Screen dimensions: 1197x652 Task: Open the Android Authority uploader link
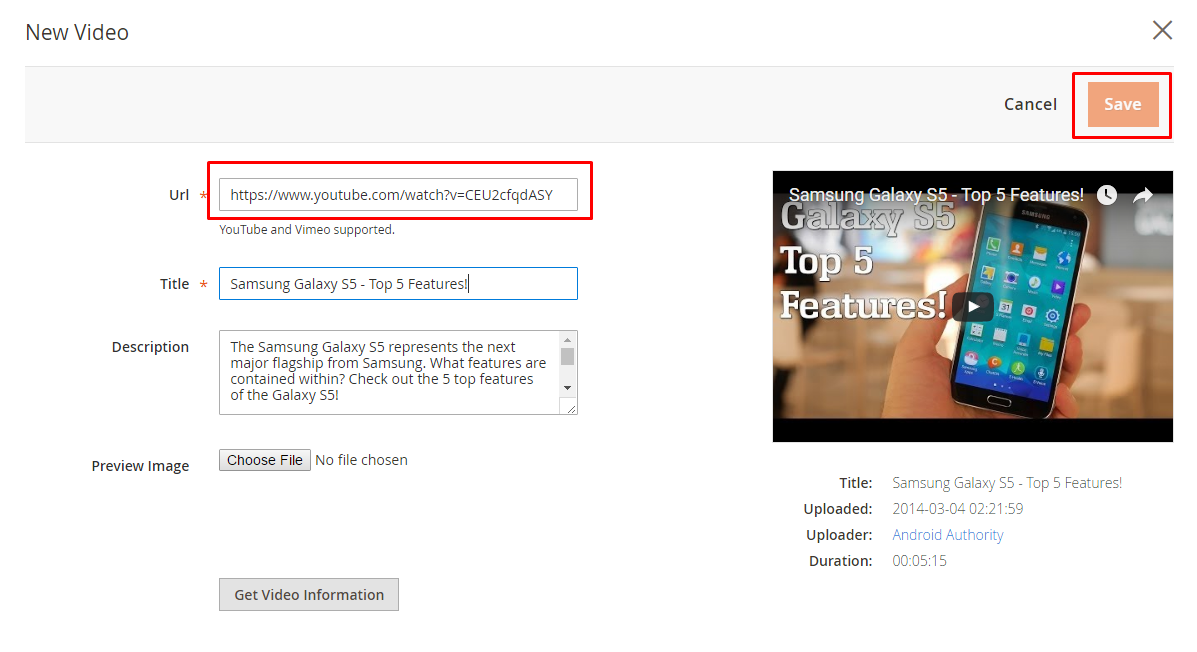pyautogui.click(x=947, y=534)
